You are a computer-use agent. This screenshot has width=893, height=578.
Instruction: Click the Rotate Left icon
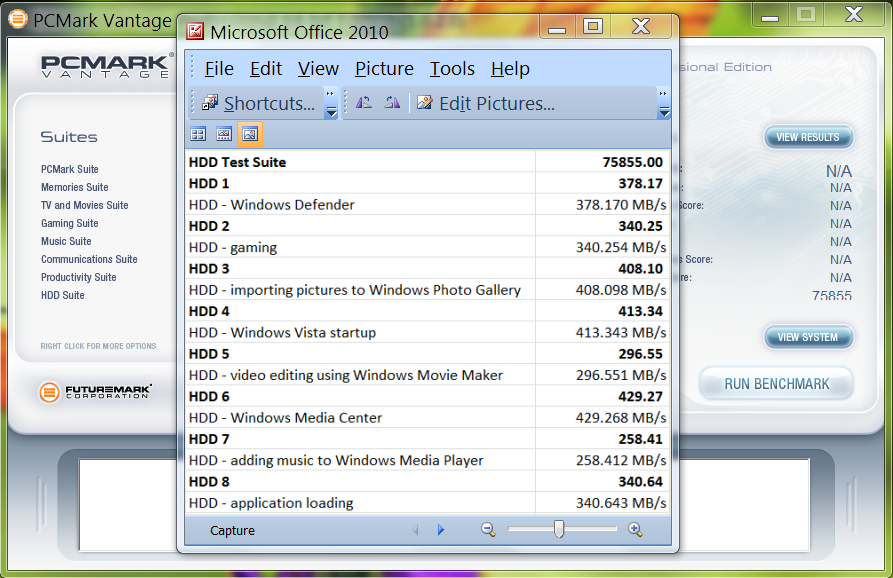[x=365, y=103]
